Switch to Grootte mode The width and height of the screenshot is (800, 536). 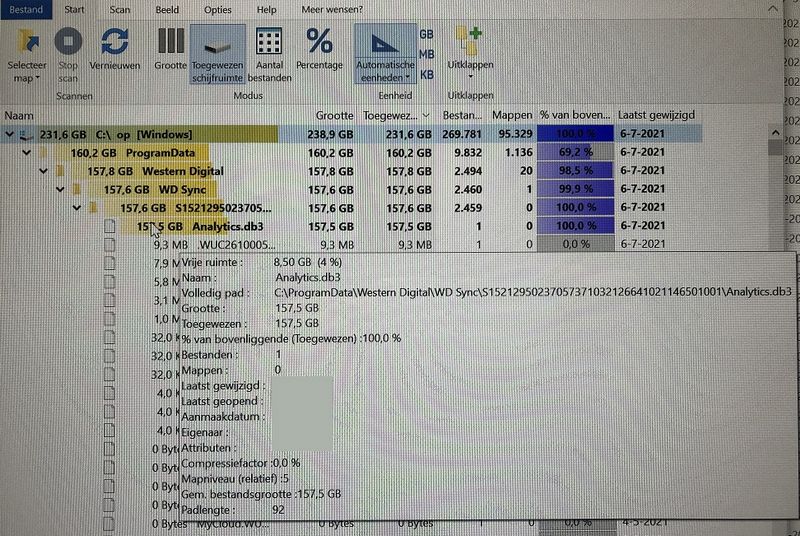(170, 49)
